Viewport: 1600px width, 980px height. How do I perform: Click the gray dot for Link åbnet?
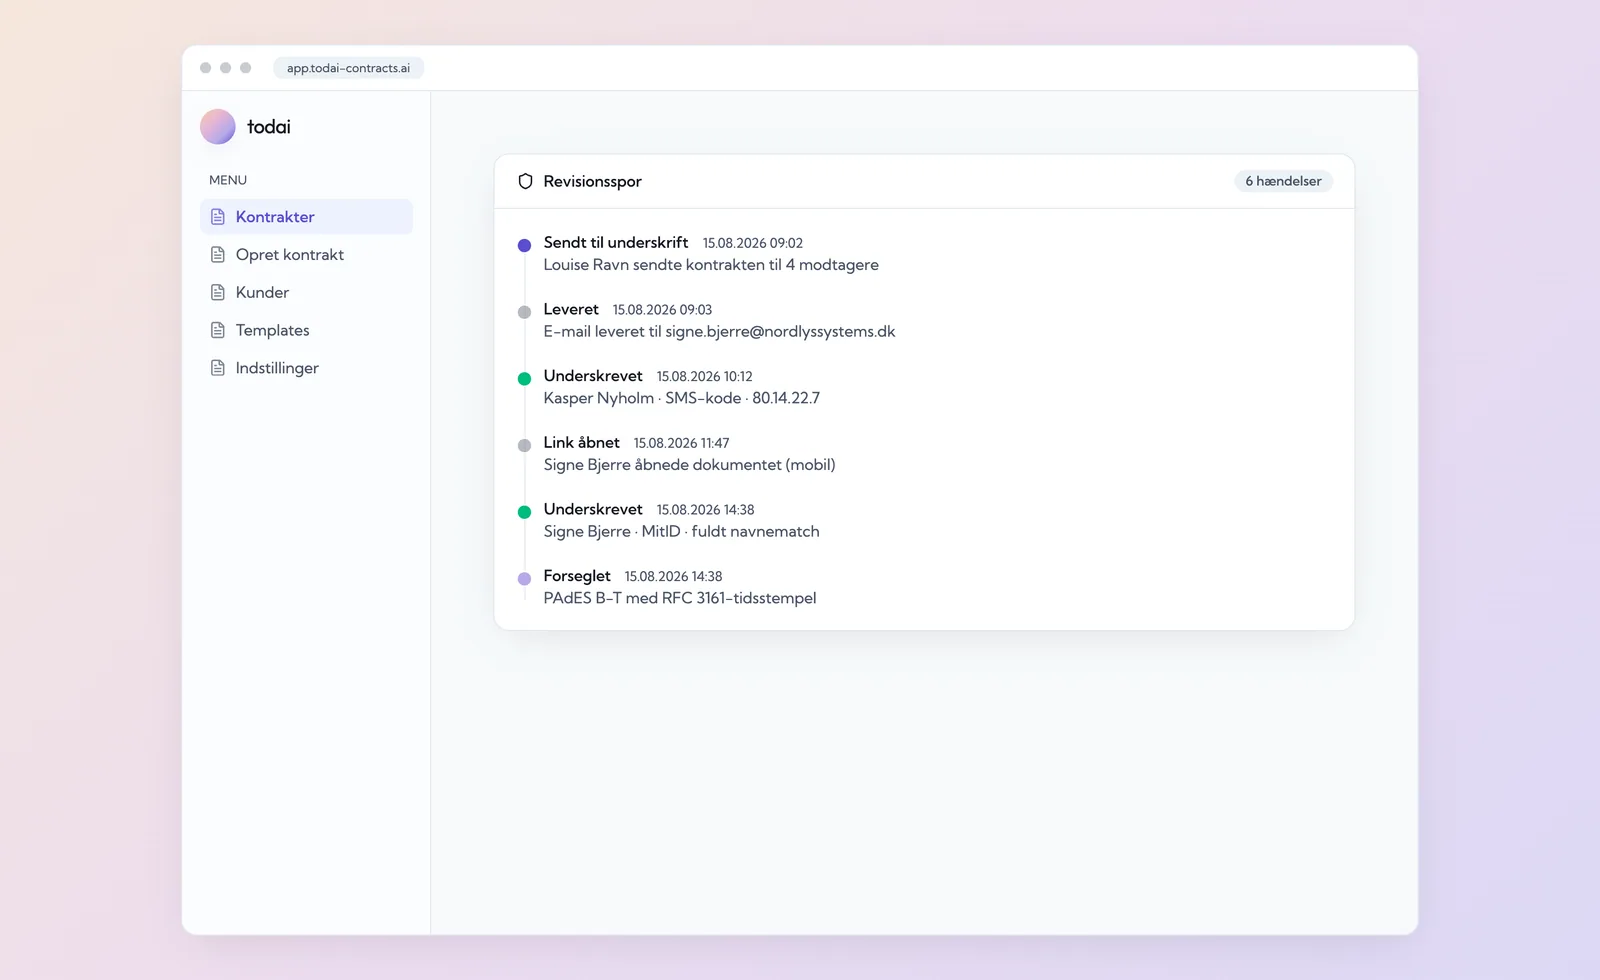coord(524,445)
